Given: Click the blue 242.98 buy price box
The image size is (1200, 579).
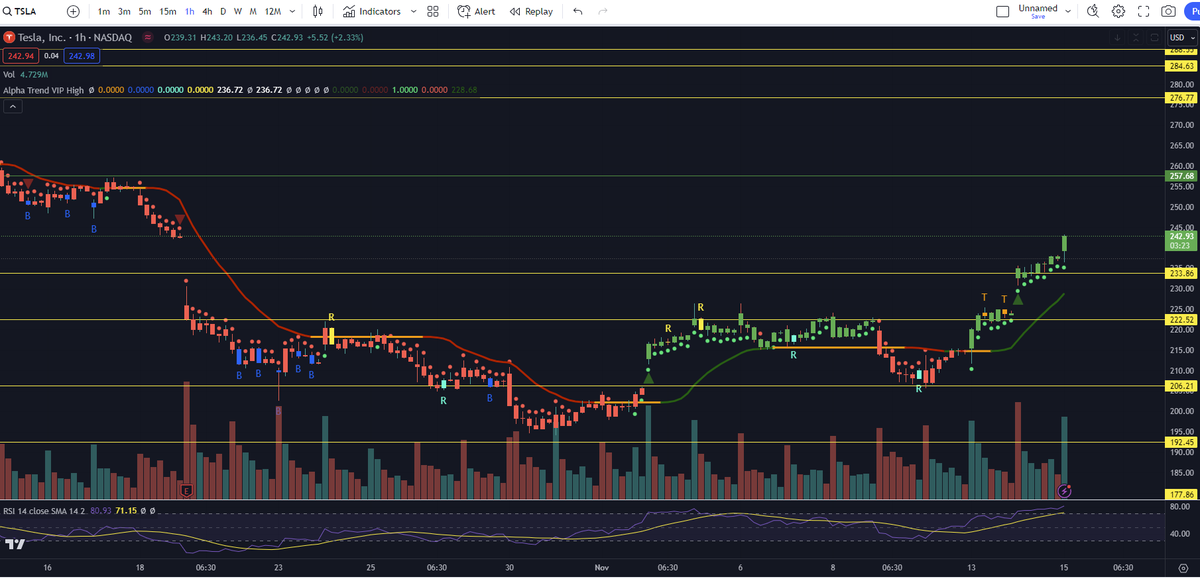Looking at the screenshot, I should [x=82, y=56].
